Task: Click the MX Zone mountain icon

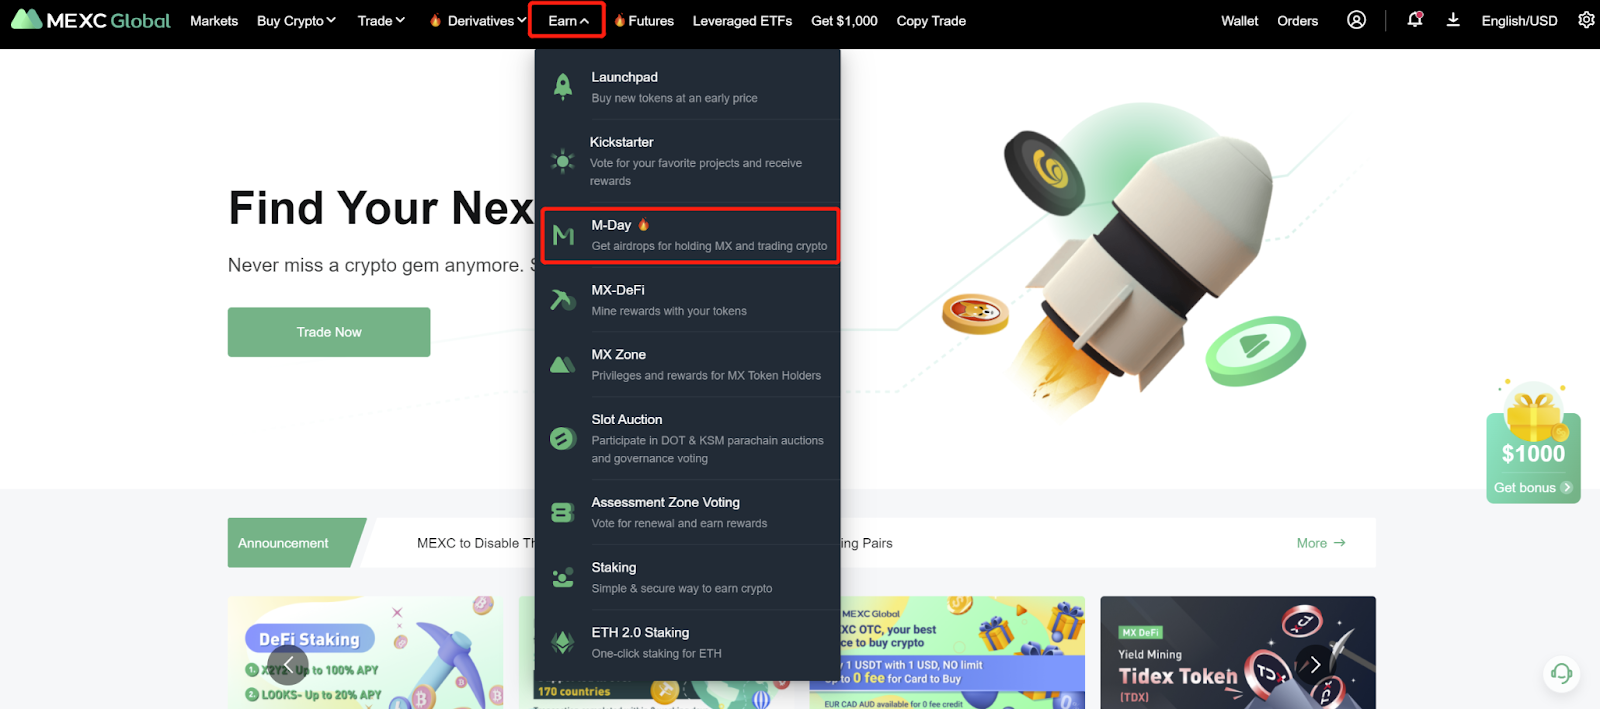Action: 563,365
